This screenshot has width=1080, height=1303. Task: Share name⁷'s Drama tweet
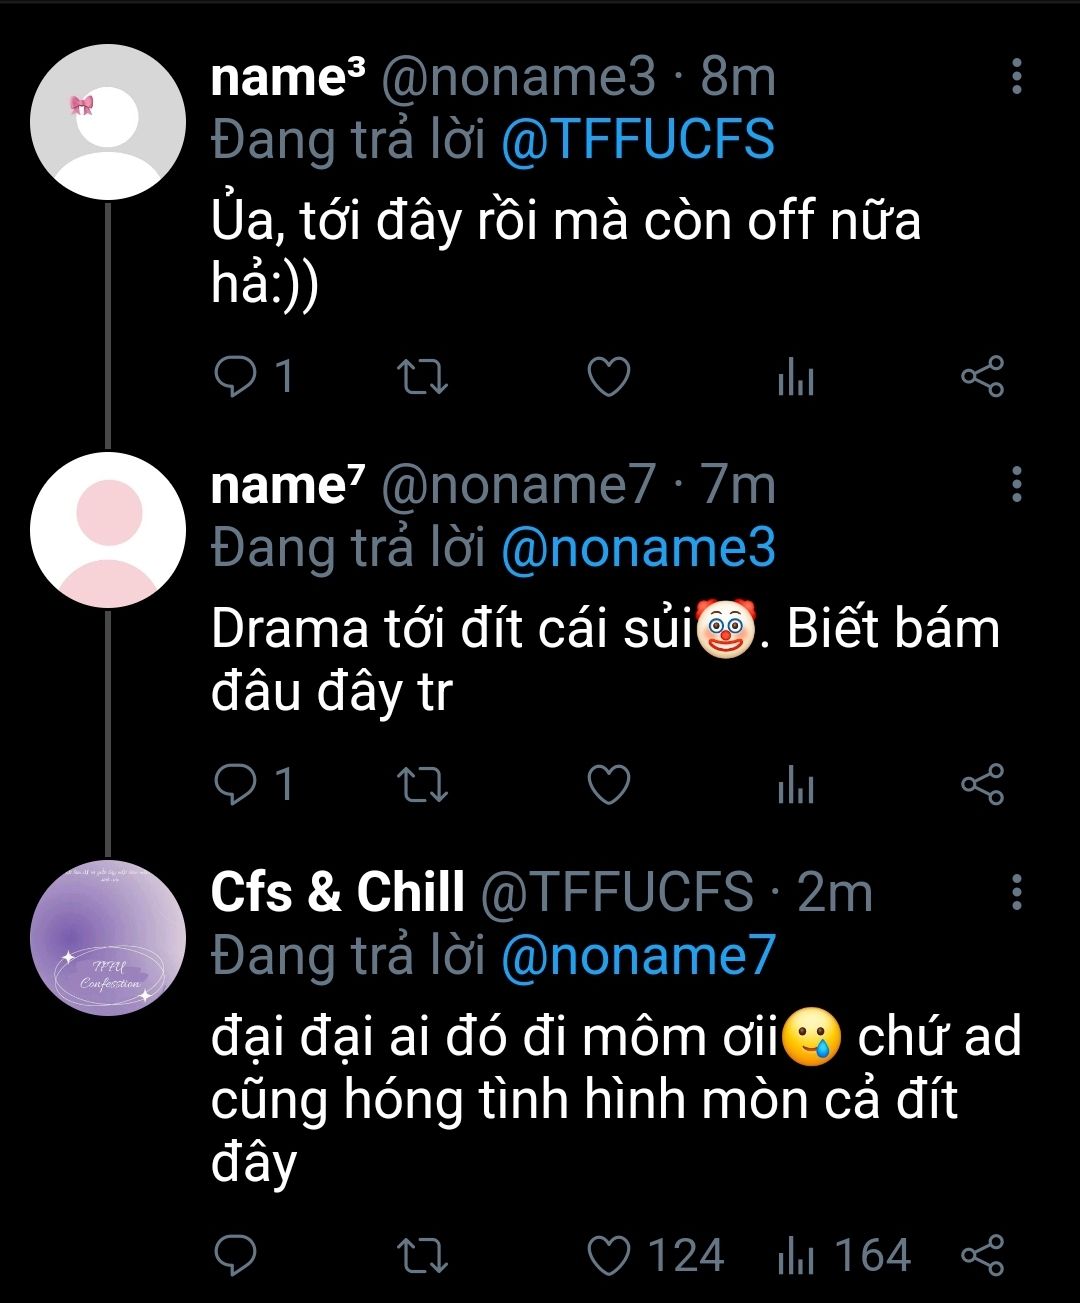click(982, 785)
